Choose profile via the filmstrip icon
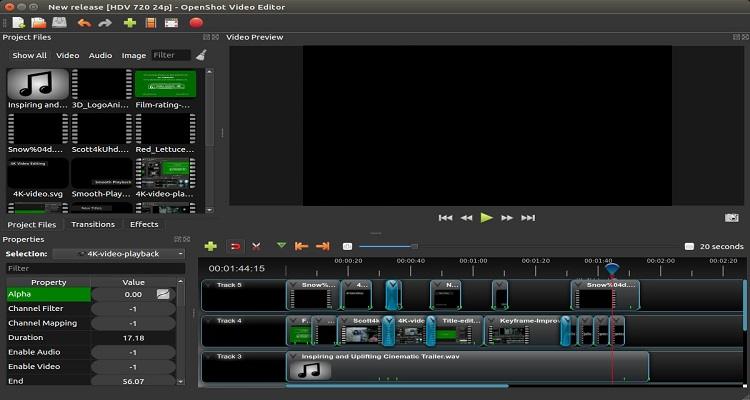This screenshot has height=400, width=750. [x=151, y=23]
